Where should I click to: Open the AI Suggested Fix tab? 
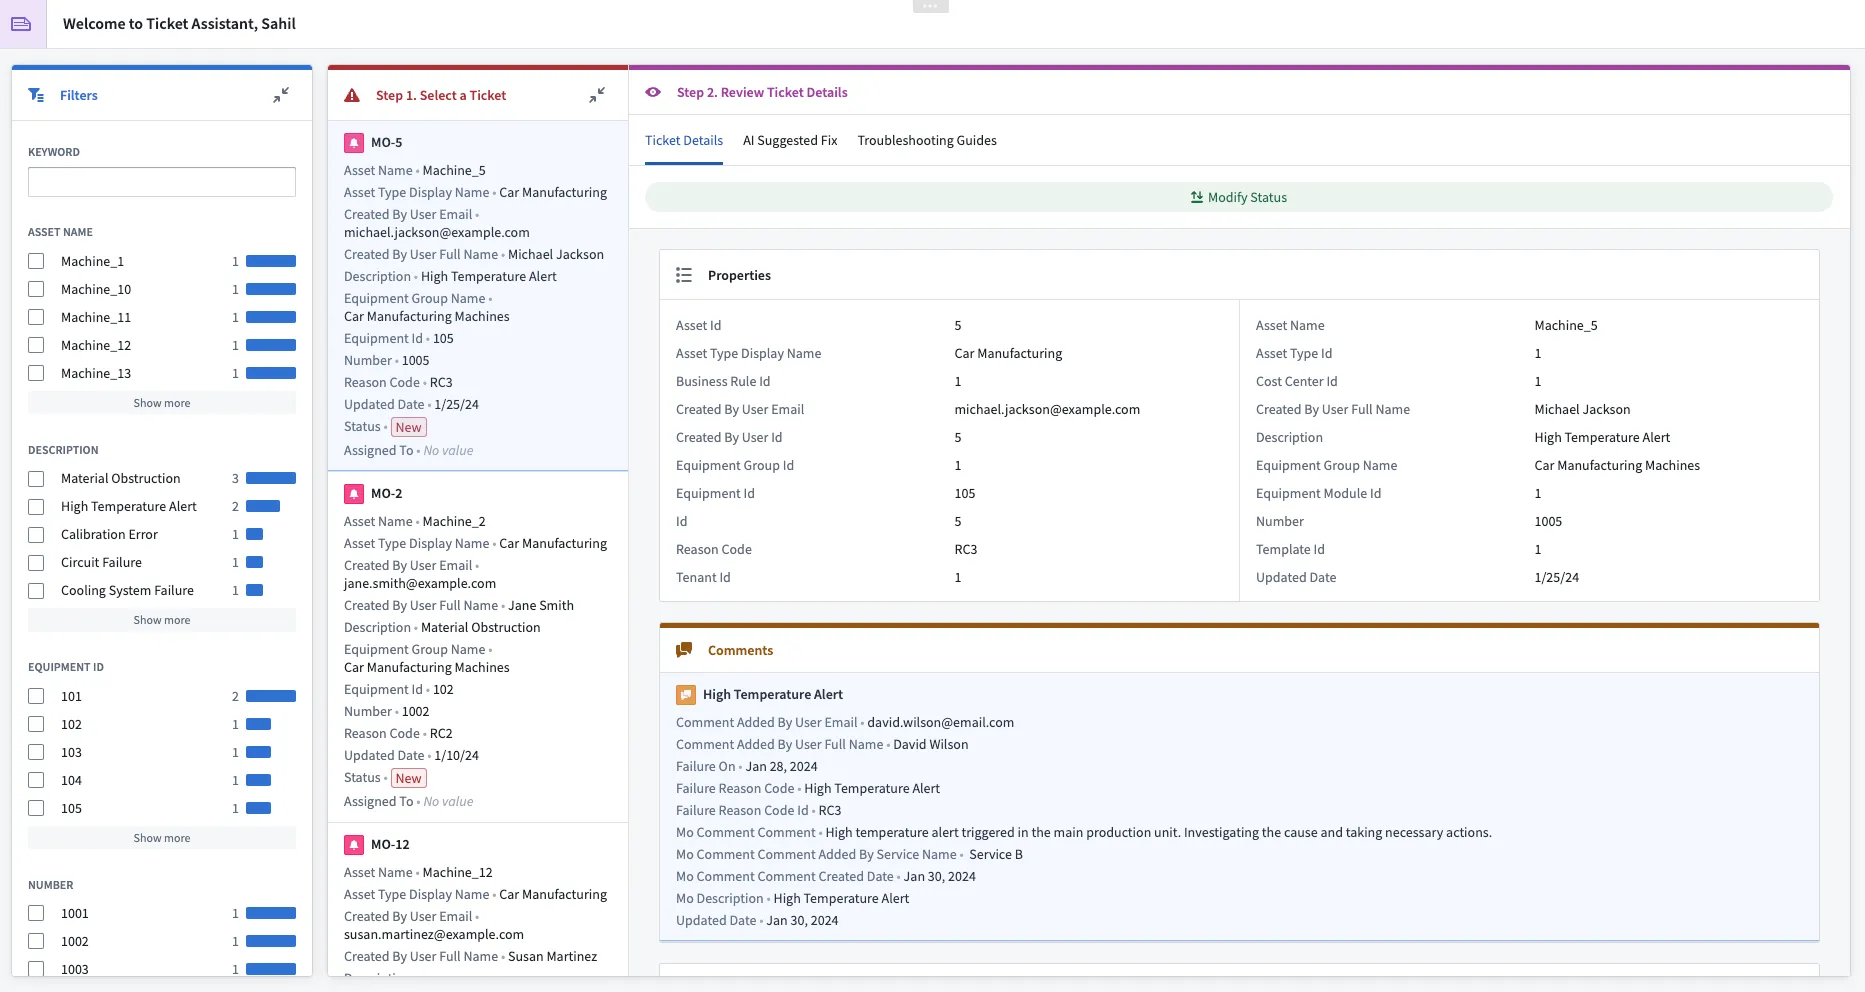[790, 141]
